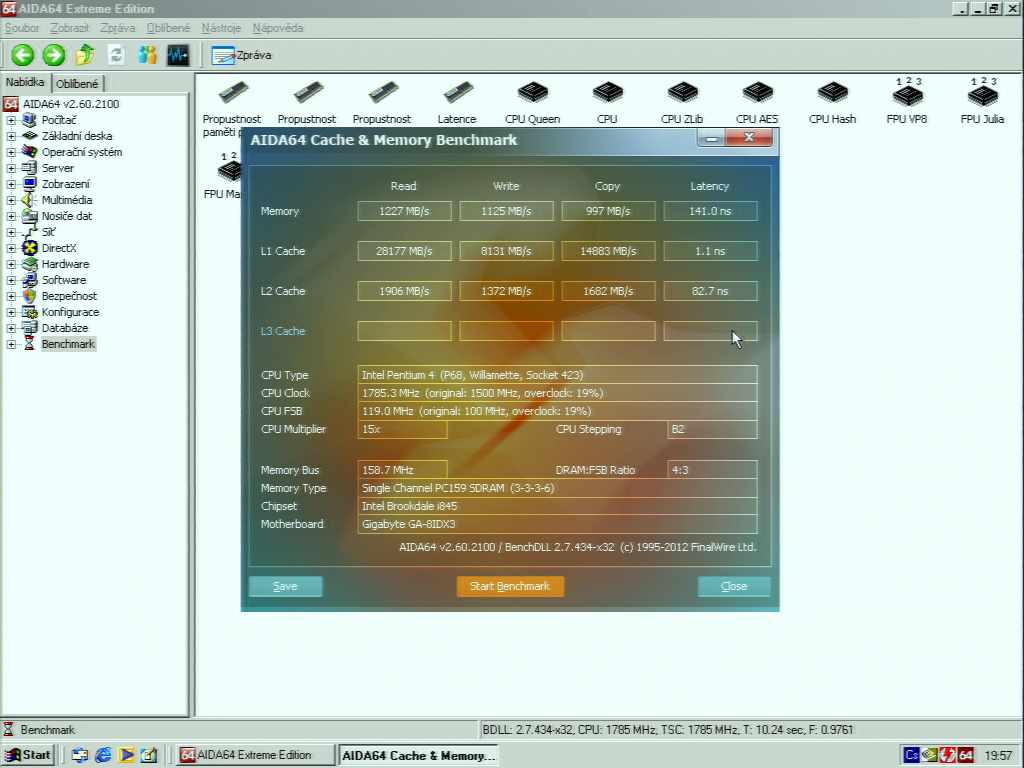Launch the CPU Queen benchmark

coord(532,102)
